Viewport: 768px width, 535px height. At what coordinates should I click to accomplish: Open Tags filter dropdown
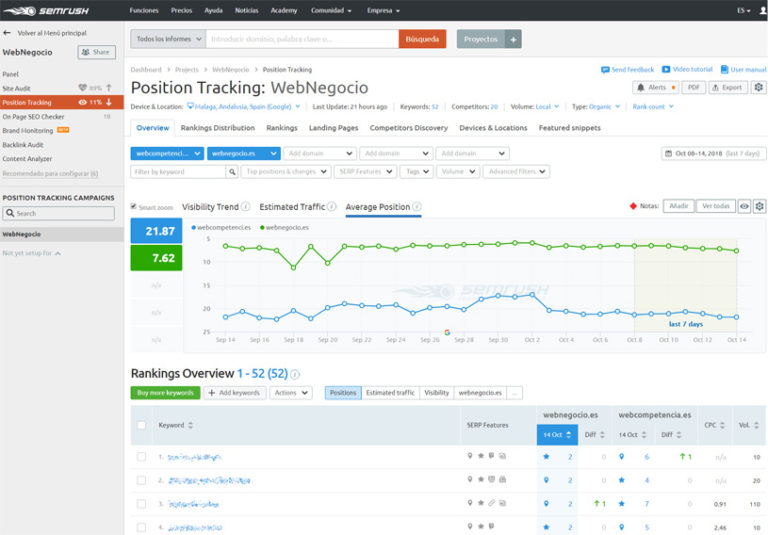(x=417, y=172)
